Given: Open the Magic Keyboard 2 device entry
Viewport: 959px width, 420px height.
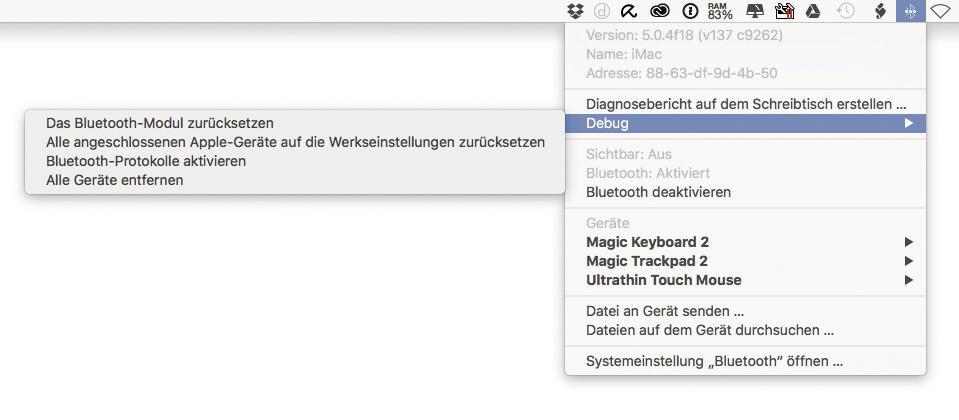Looking at the screenshot, I should click(746, 242).
